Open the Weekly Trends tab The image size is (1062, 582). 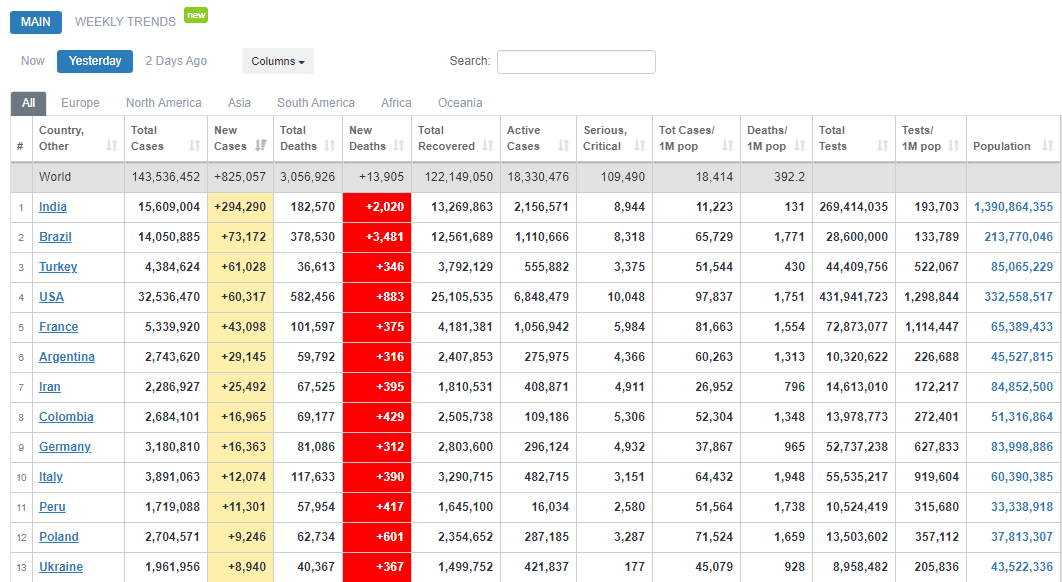pos(125,22)
